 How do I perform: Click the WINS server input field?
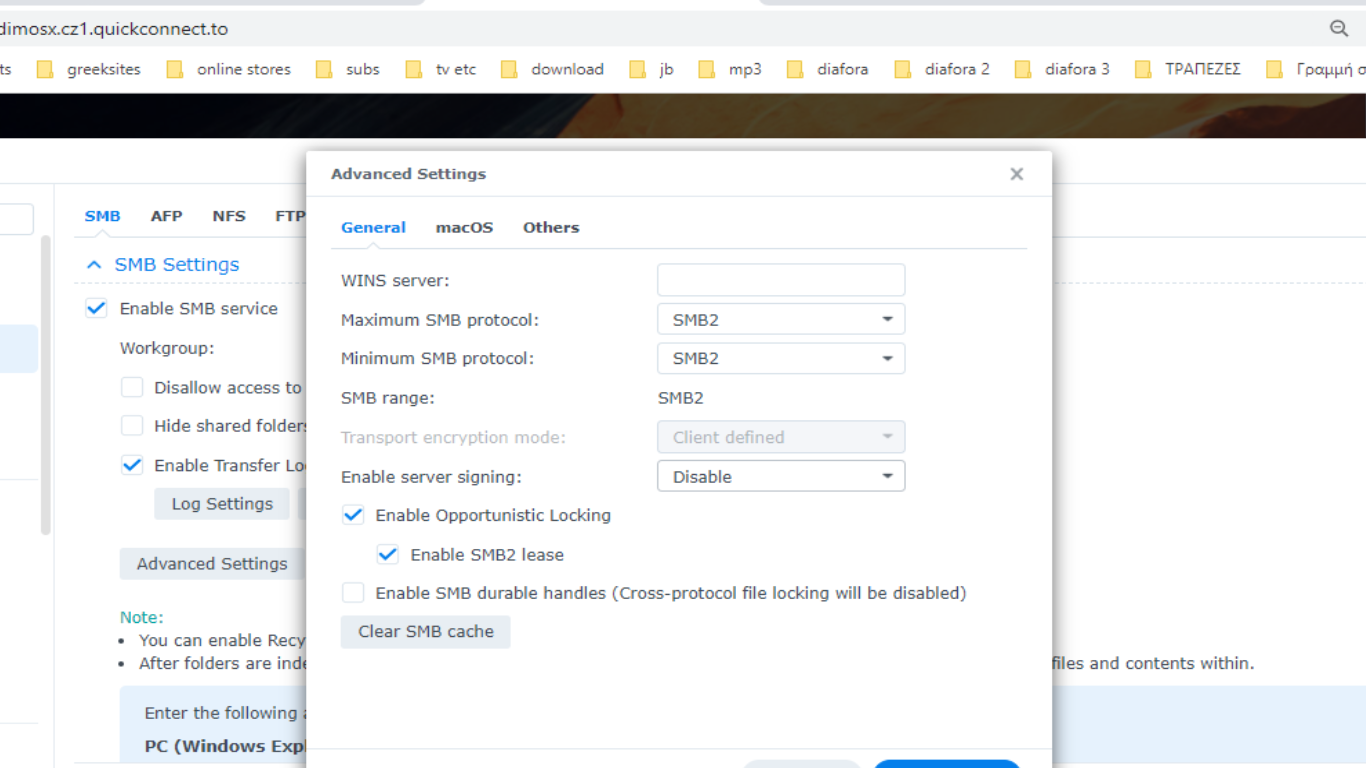pyautogui.click(x=780, y=280)
